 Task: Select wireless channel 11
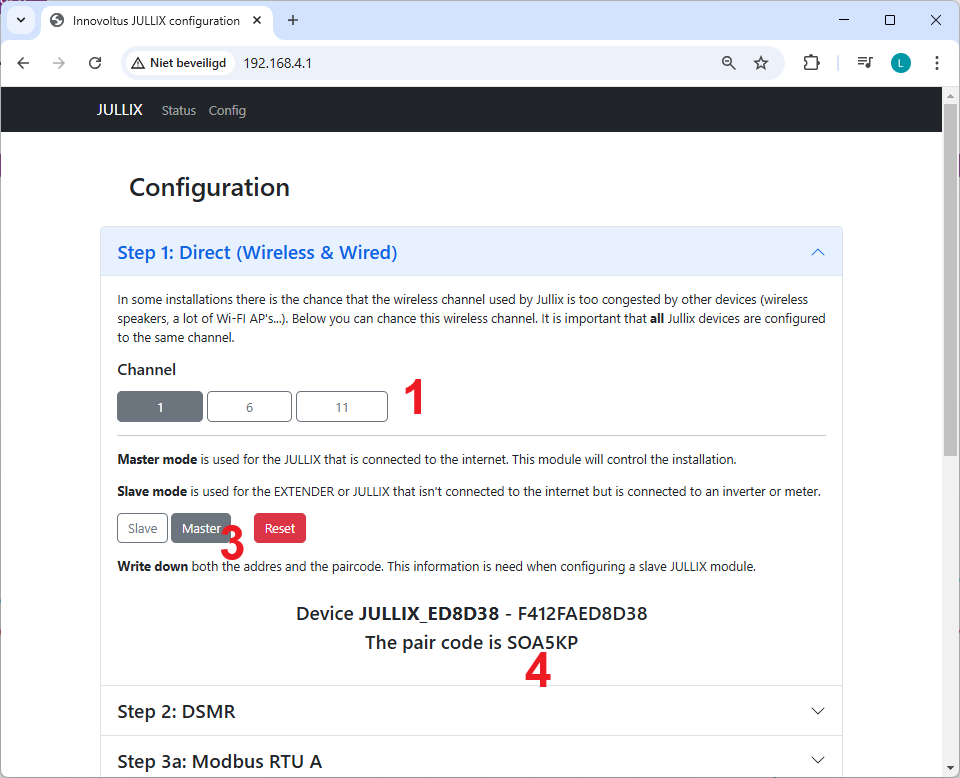(x=342, y=407)
